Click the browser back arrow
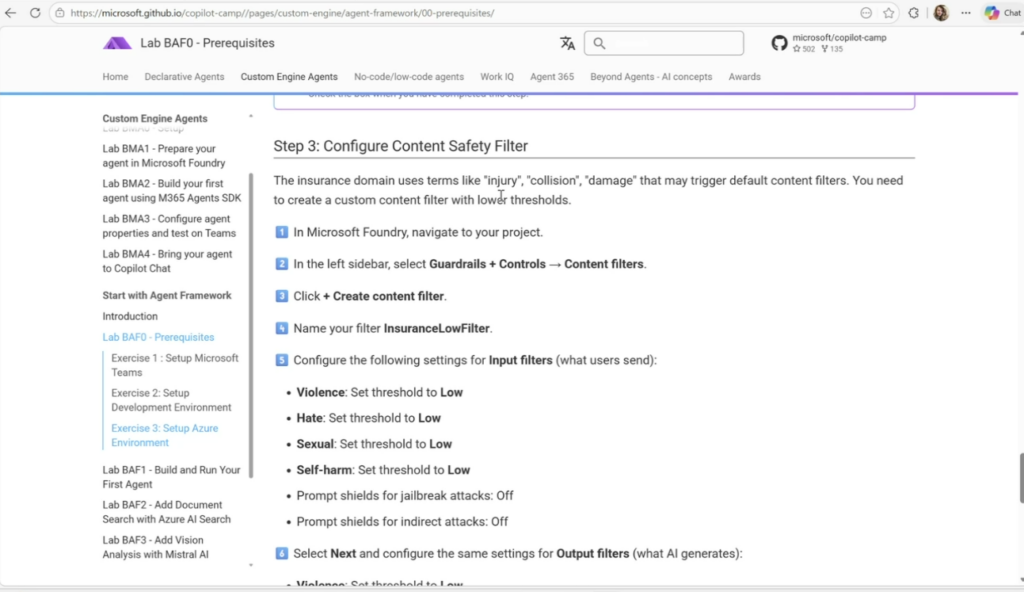This screenshot has width=1024, height=592. click(10, 13)
